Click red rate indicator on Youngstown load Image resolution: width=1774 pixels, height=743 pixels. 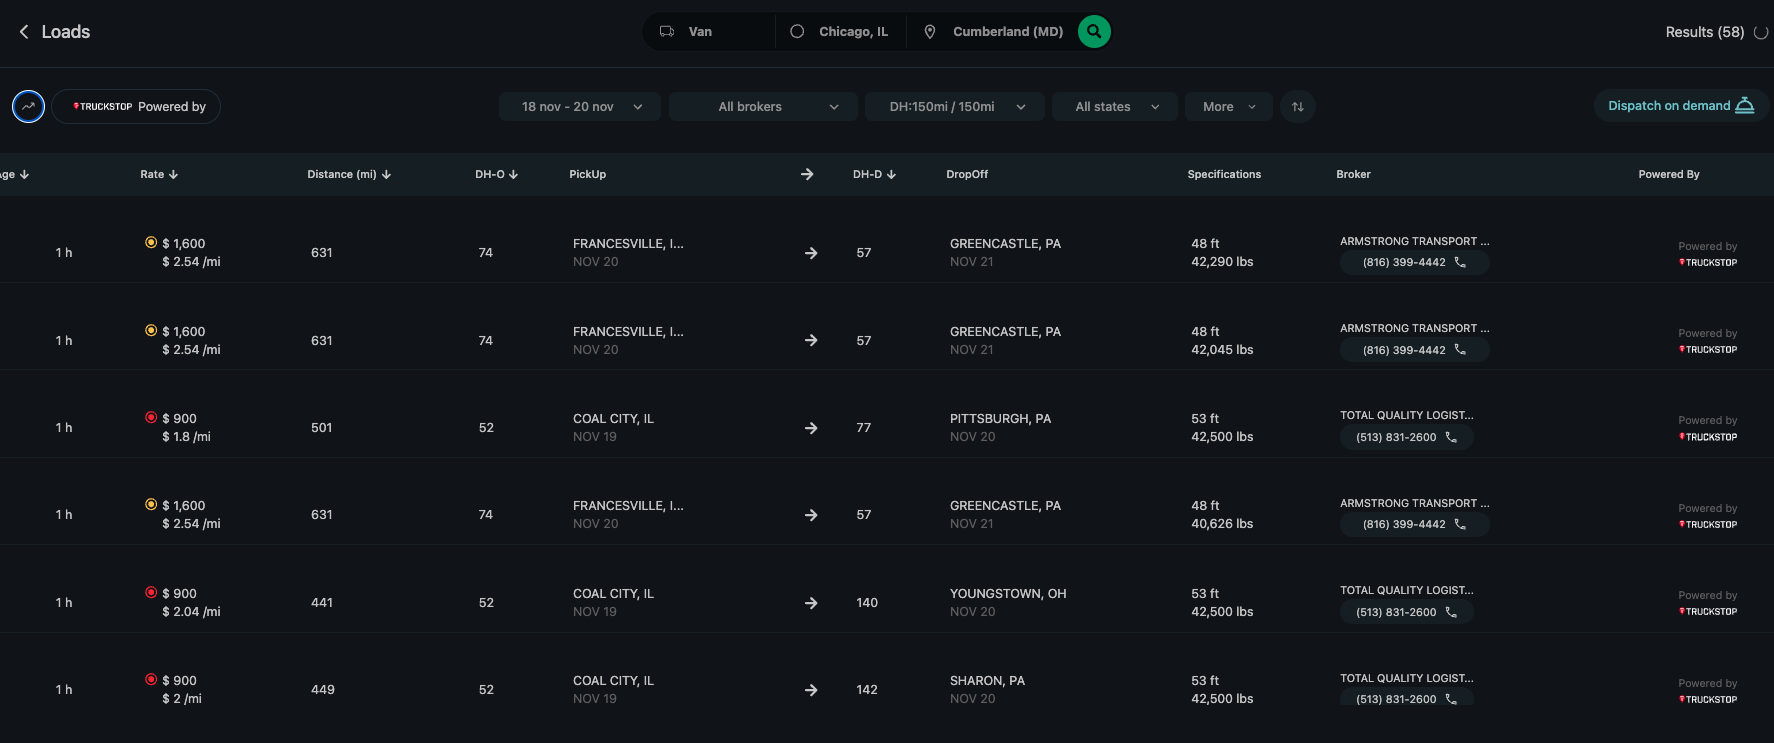pyautogui.click(x=151, y=592)
